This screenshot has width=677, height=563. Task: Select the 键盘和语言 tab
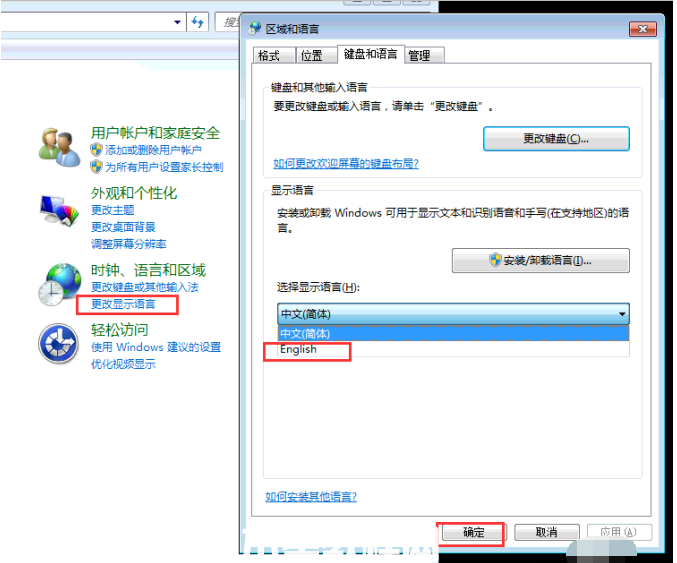[370, 54]
